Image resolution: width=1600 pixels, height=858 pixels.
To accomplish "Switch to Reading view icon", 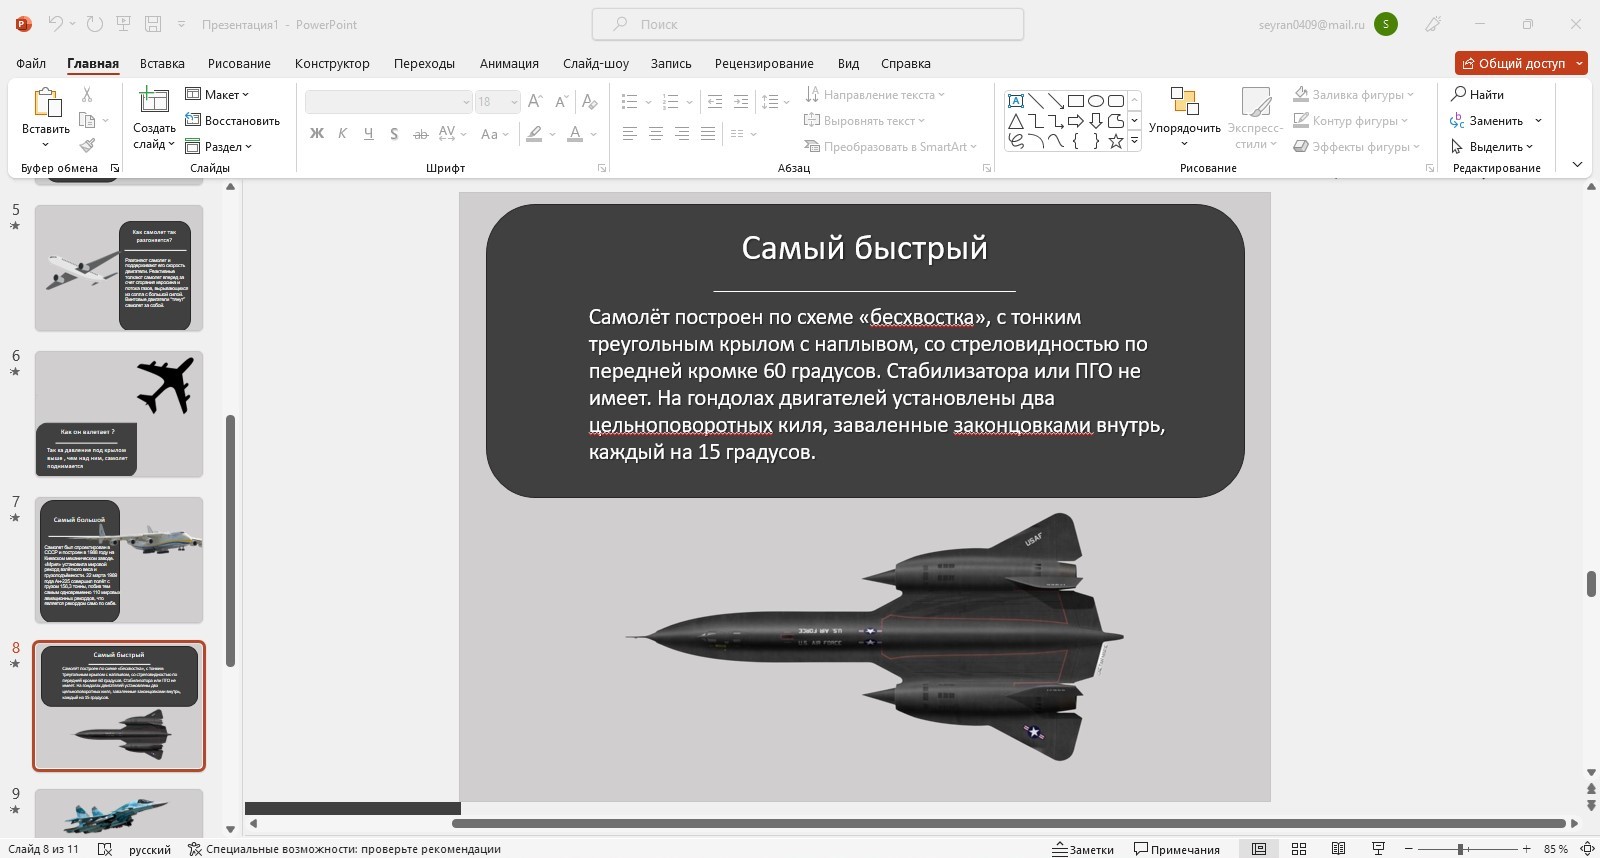I will coord(1338,849).
